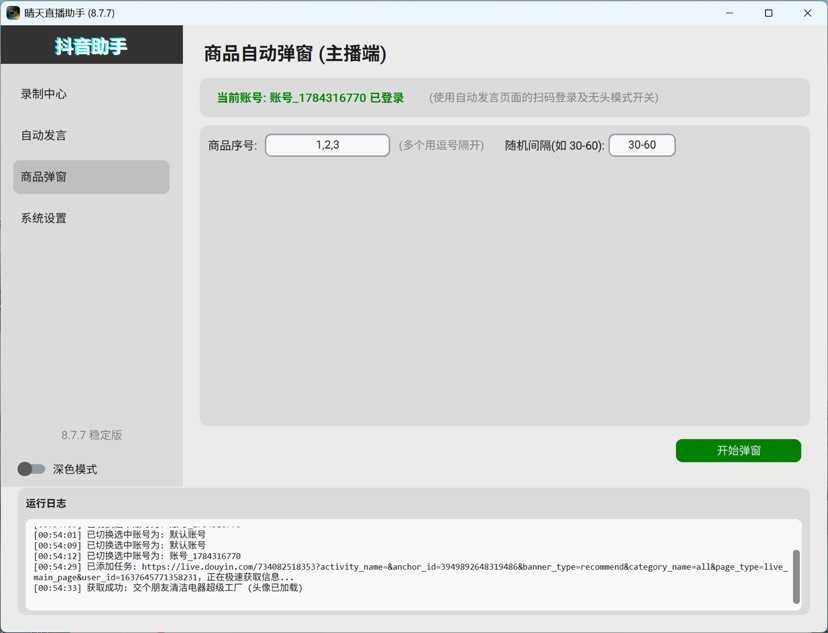Click the 随机间隔 input showing 30-60
This screenshot has width=828, height=633.
(642, 145)
